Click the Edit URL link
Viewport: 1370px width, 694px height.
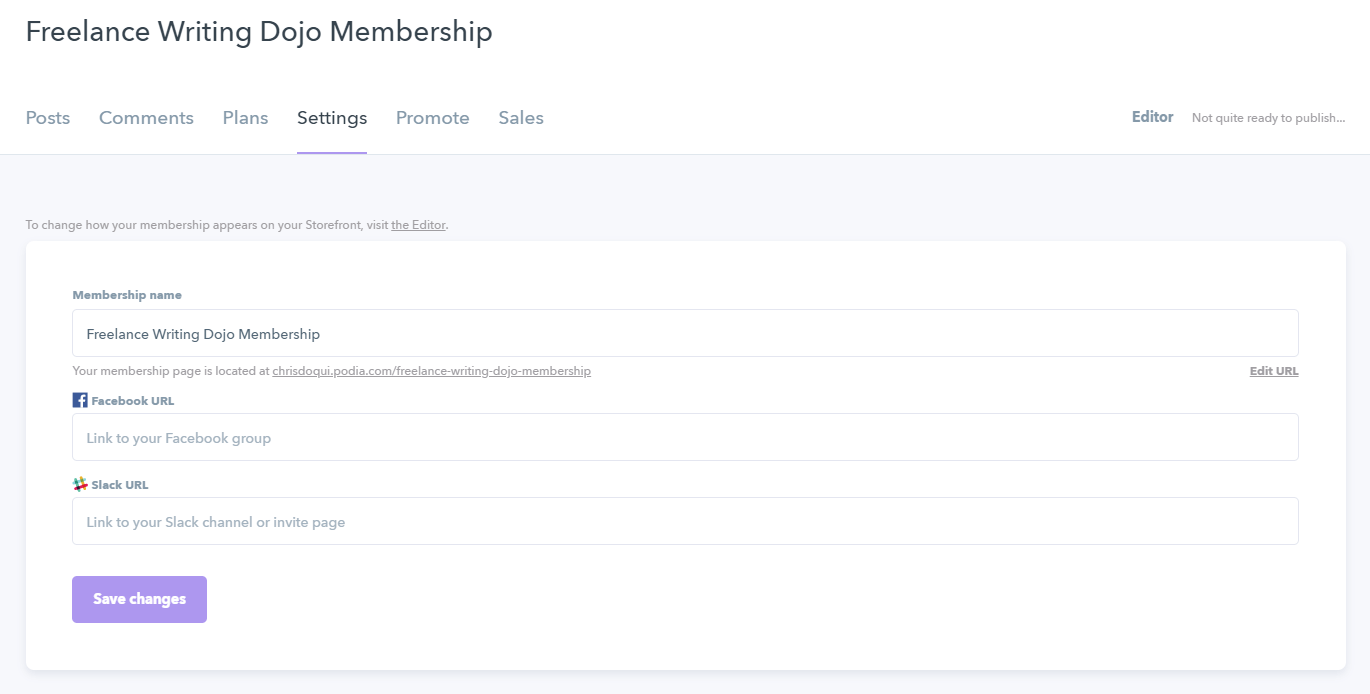coord(1273,371)
